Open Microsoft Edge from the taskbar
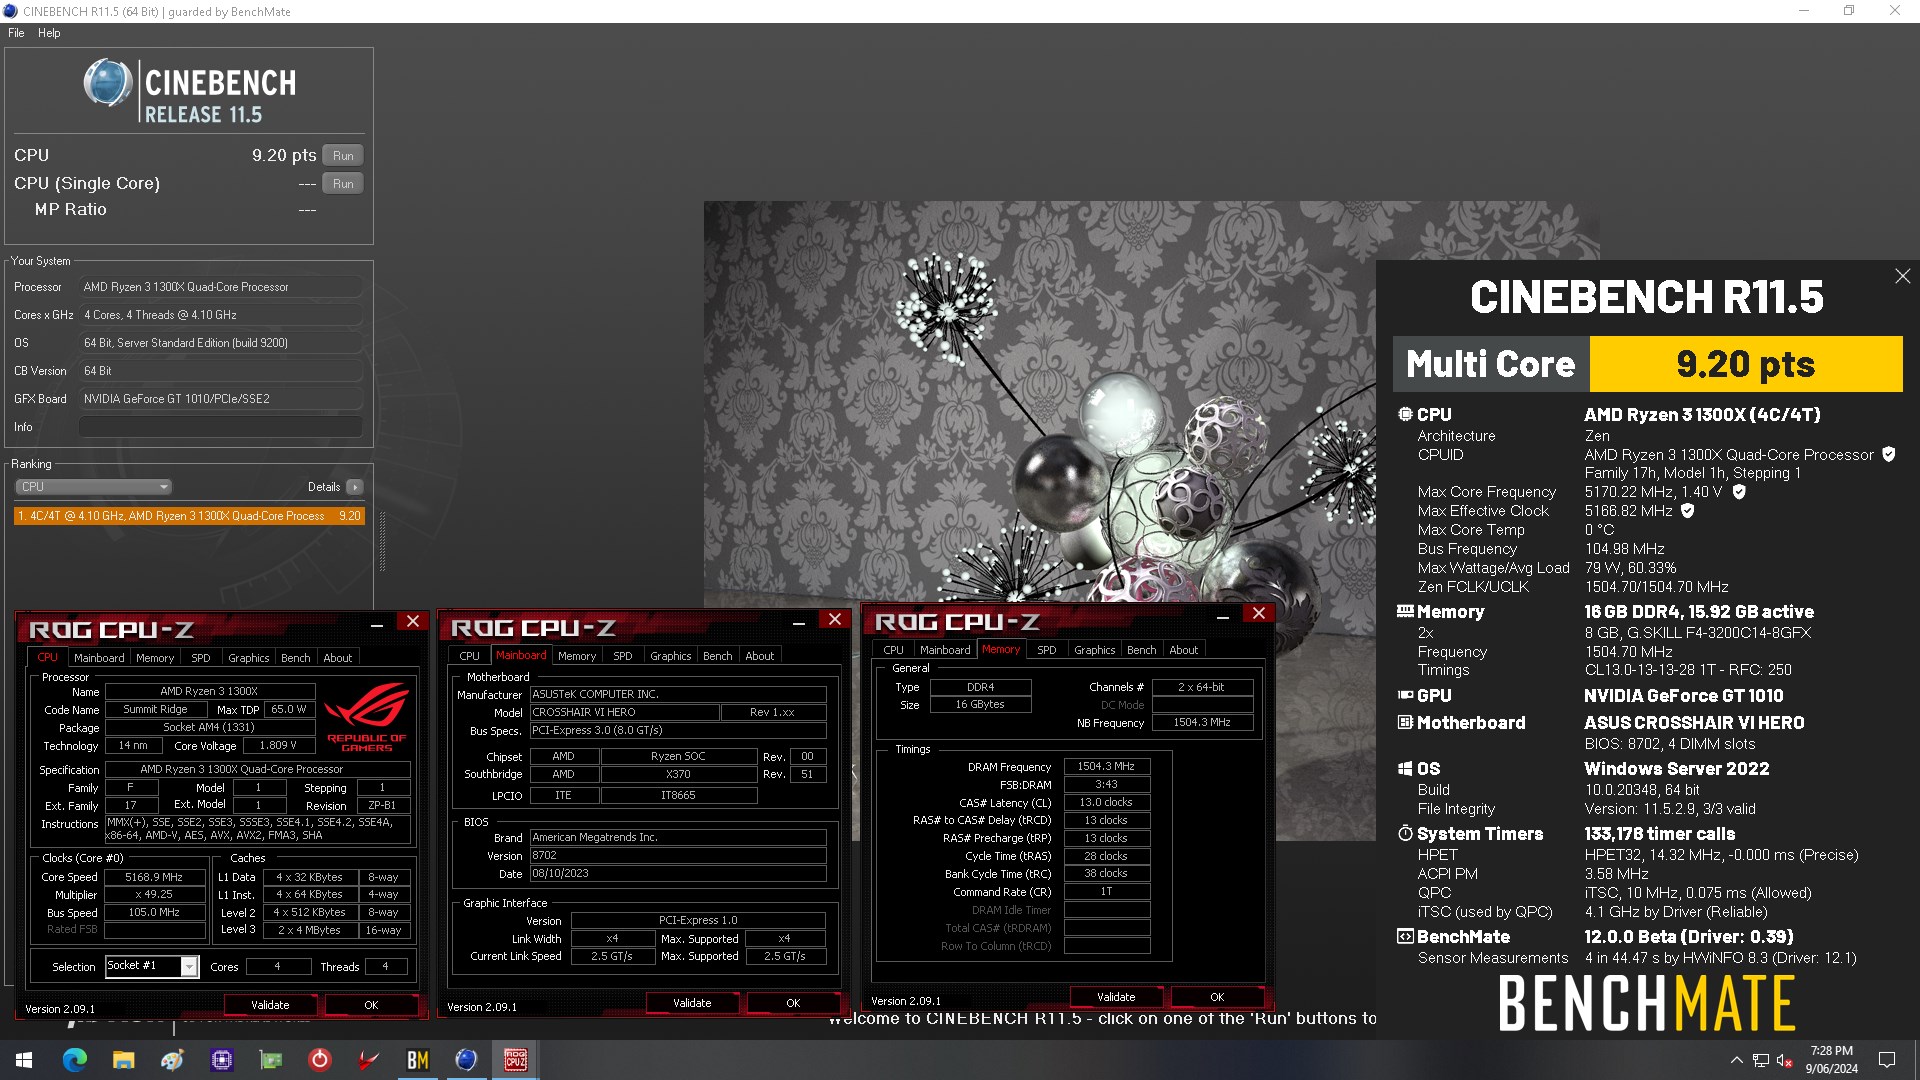Screen dimensions: 1920x1080 (x=75, y=1060)
